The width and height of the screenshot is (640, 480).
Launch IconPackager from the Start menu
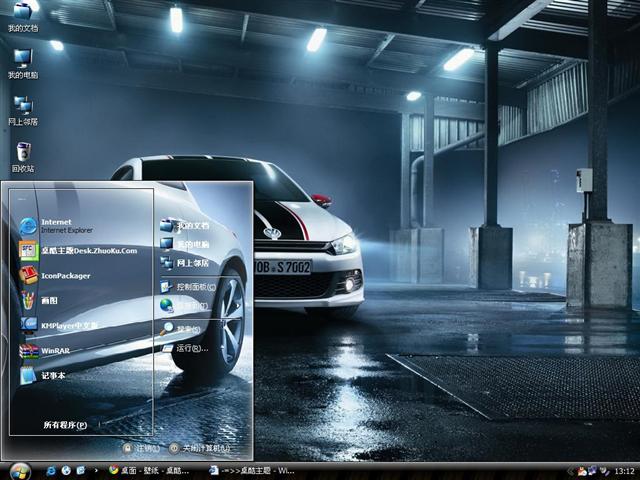pyautogui.click(x=60, y=275)
